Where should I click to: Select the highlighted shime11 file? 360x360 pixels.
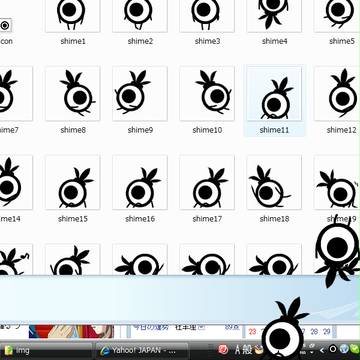pyautogui.click(x=274, y=100)
